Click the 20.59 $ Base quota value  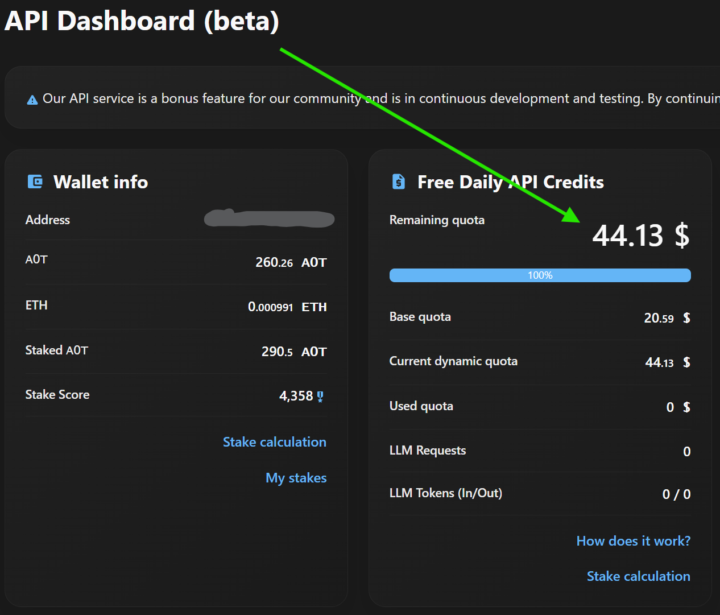click(x=667, y=318)
